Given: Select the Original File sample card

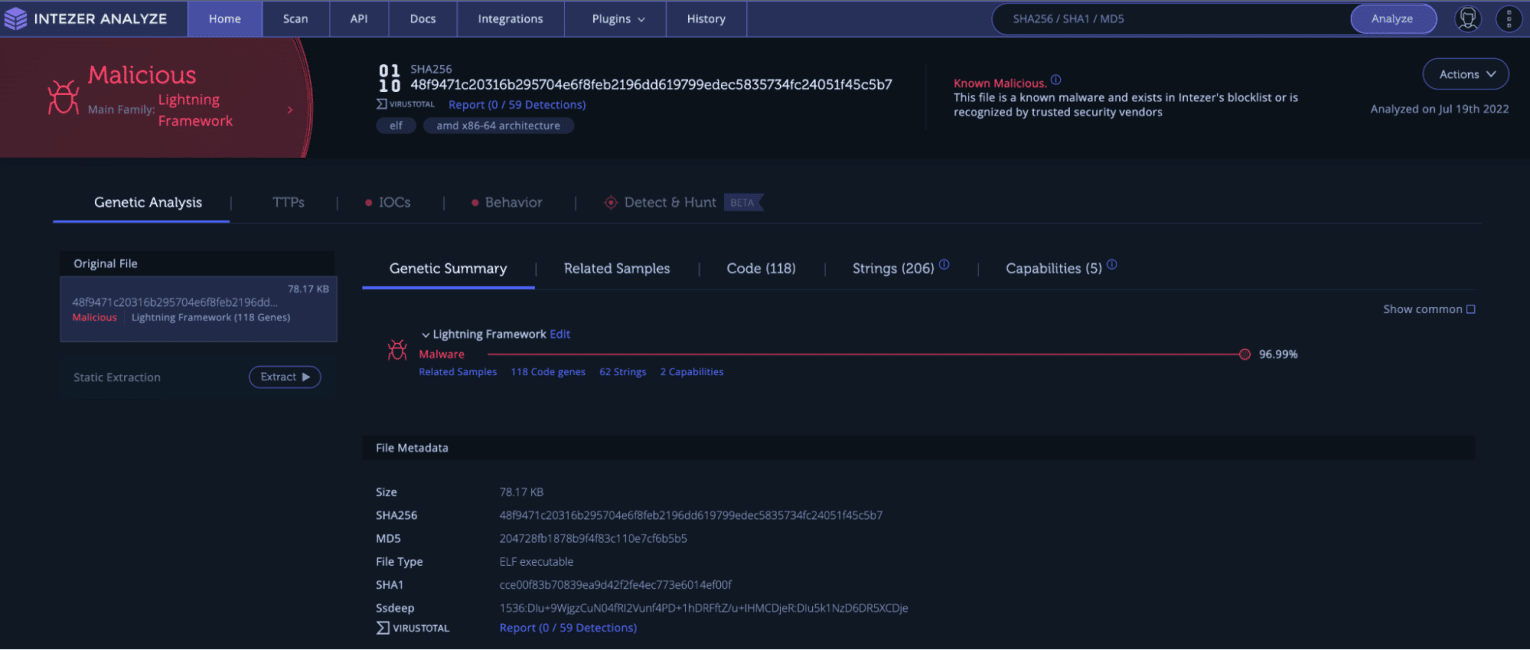Looking at the screenshot, I should pyautogui.click(x=198, y=309).
